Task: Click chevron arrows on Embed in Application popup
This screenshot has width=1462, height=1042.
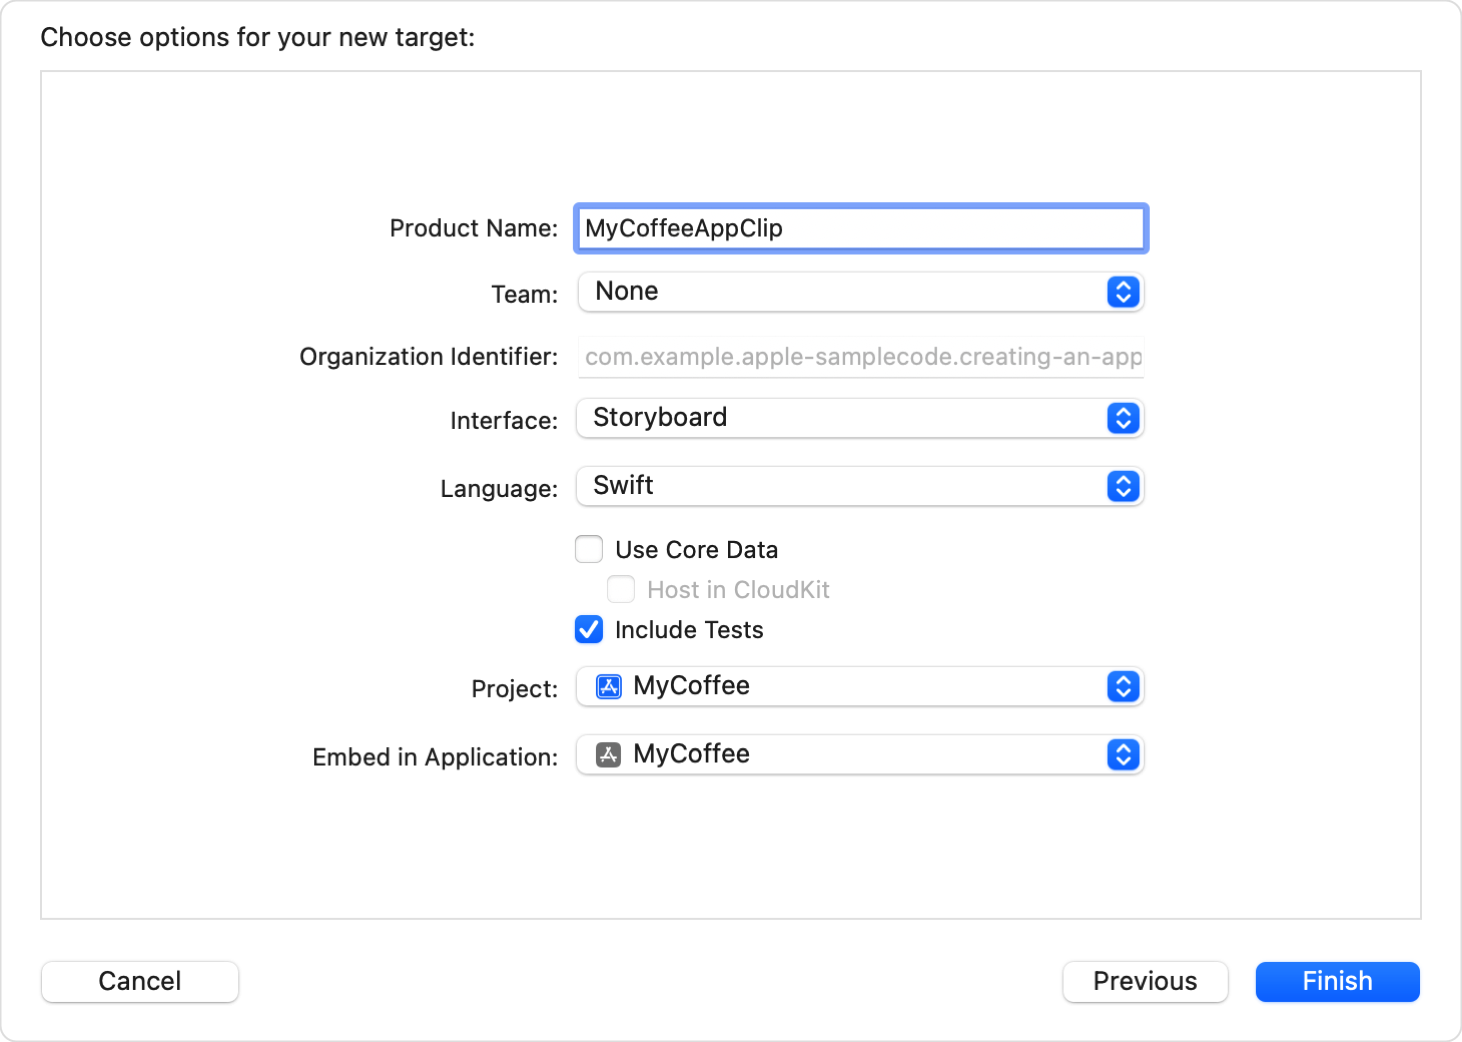Action: (1123, 755)
